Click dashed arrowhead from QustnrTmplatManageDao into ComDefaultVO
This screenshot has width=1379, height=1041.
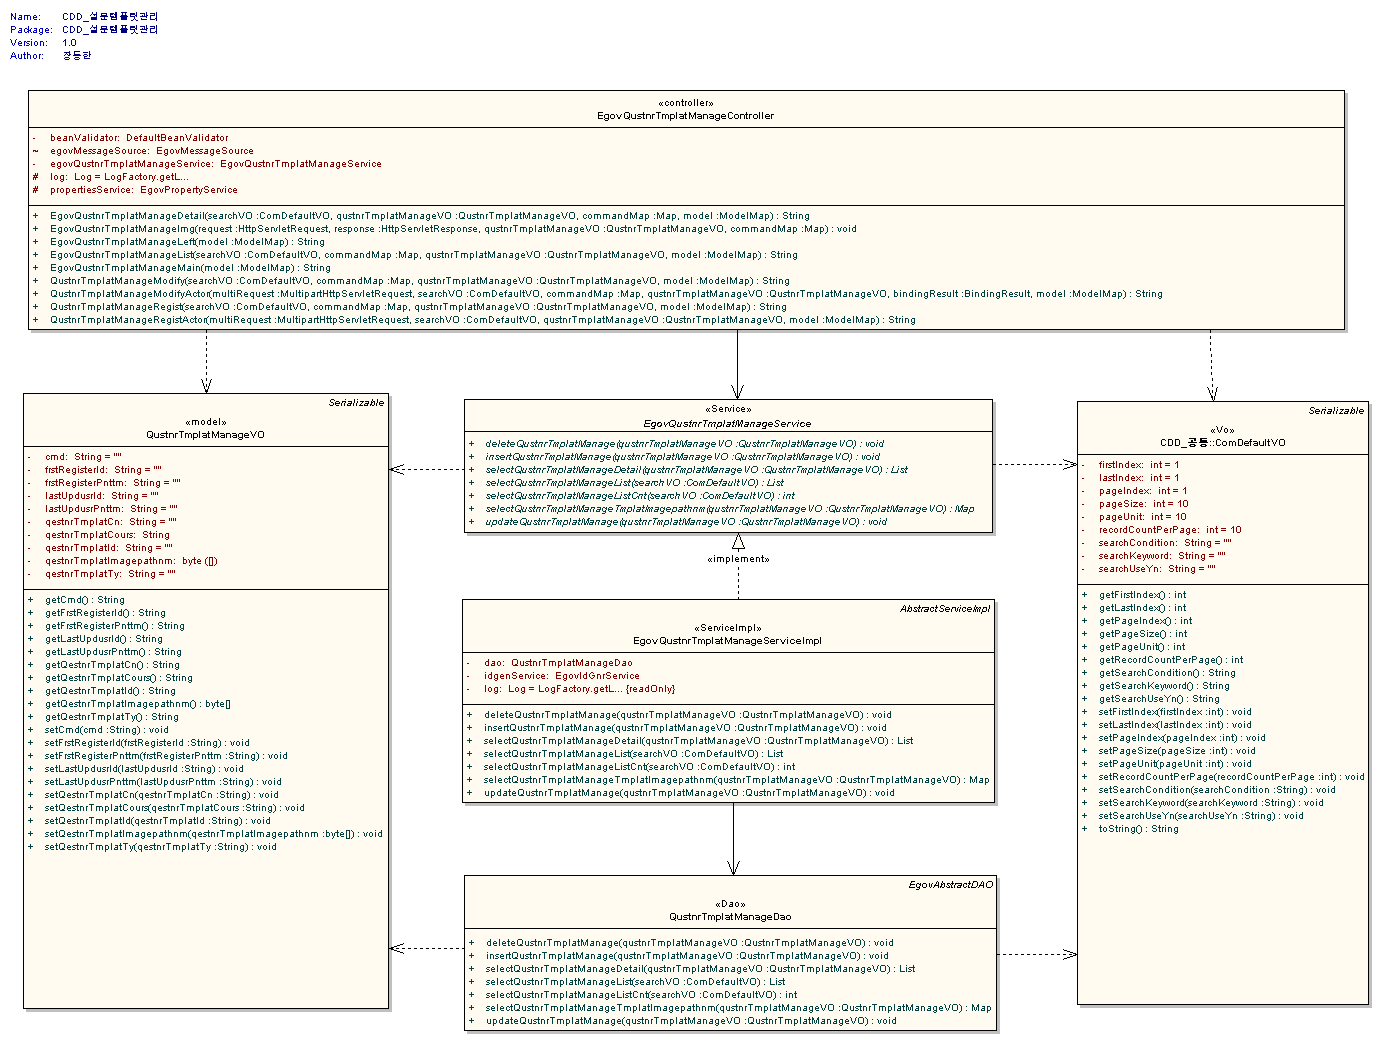click(1069, 954)
